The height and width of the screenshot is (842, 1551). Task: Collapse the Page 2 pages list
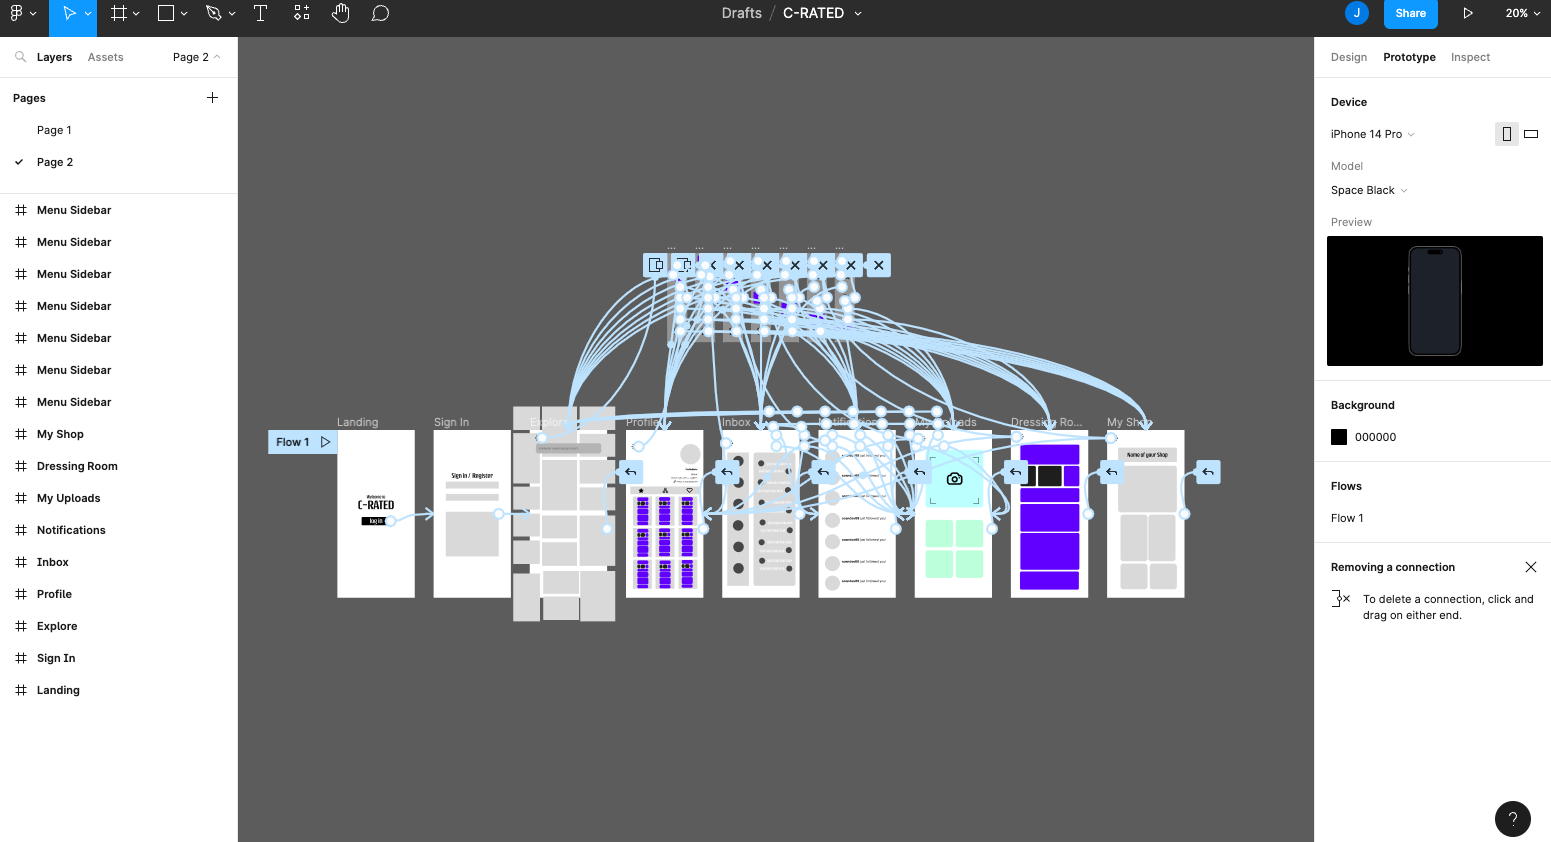pyautogui.click(x=196, y=57)
